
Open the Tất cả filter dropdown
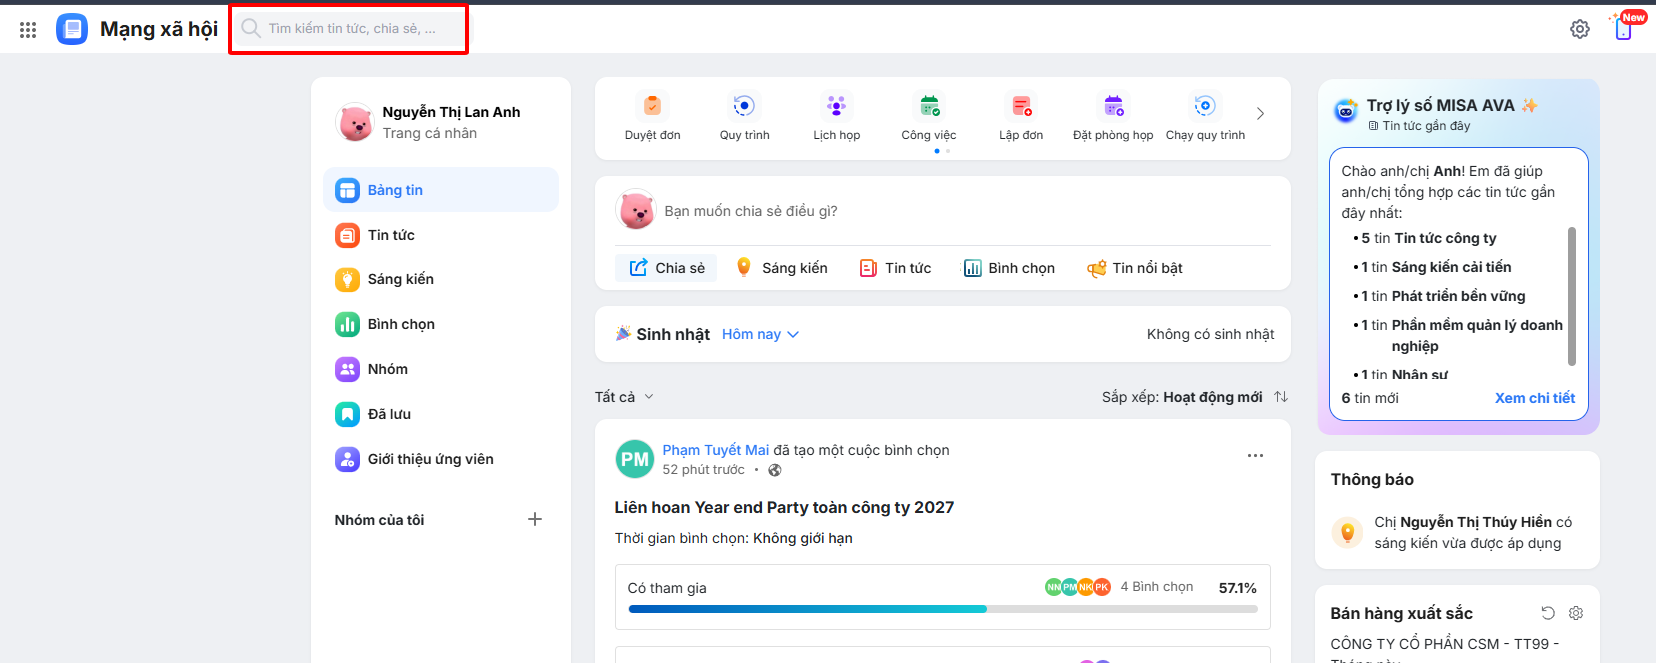(x=624, y=397)
